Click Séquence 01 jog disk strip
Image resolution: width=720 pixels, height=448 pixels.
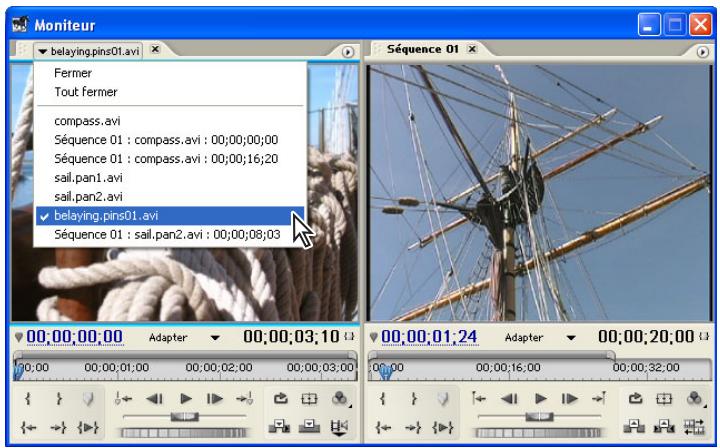(x=539, y=432)
